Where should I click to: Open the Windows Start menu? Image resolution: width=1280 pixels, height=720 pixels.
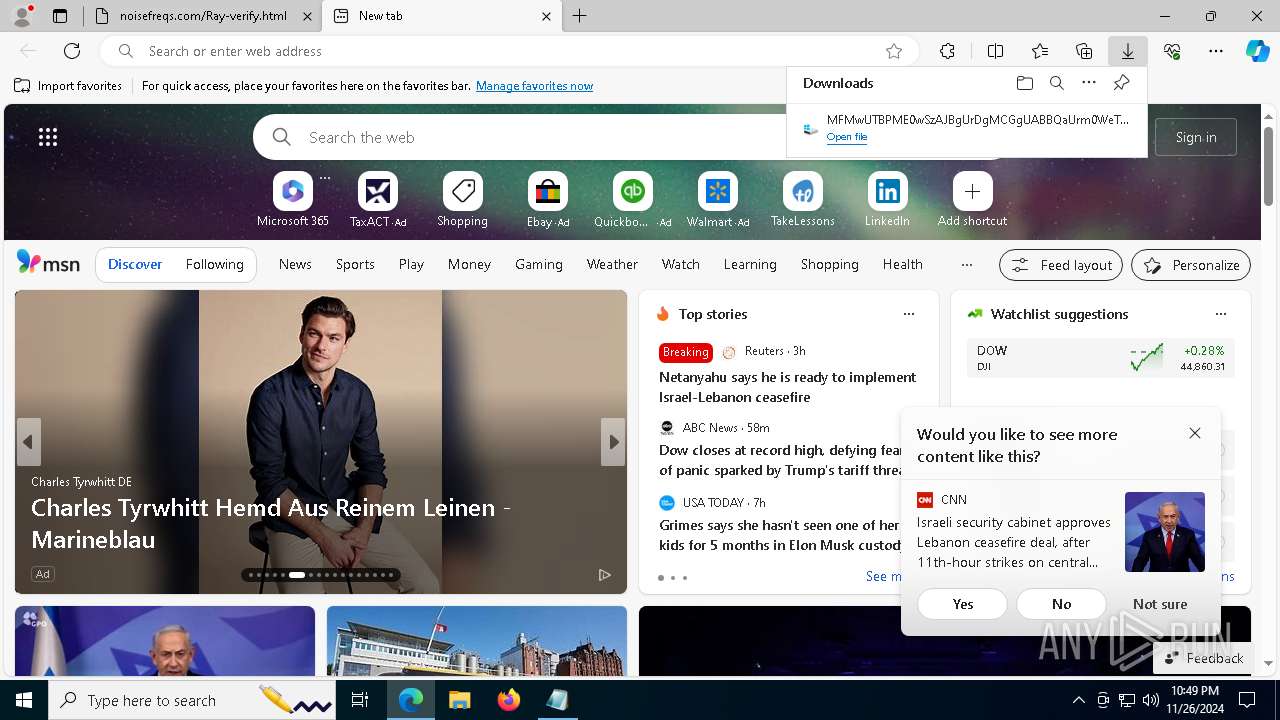point(24,700)
